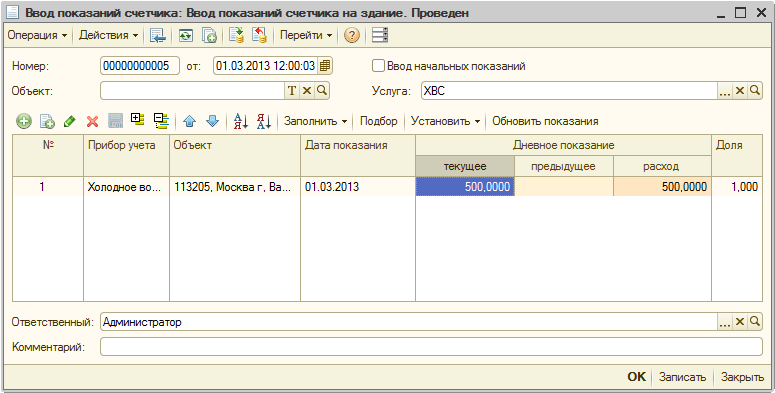775x393 pixels.
Task: Click the № column header
Action: (48, 155)
